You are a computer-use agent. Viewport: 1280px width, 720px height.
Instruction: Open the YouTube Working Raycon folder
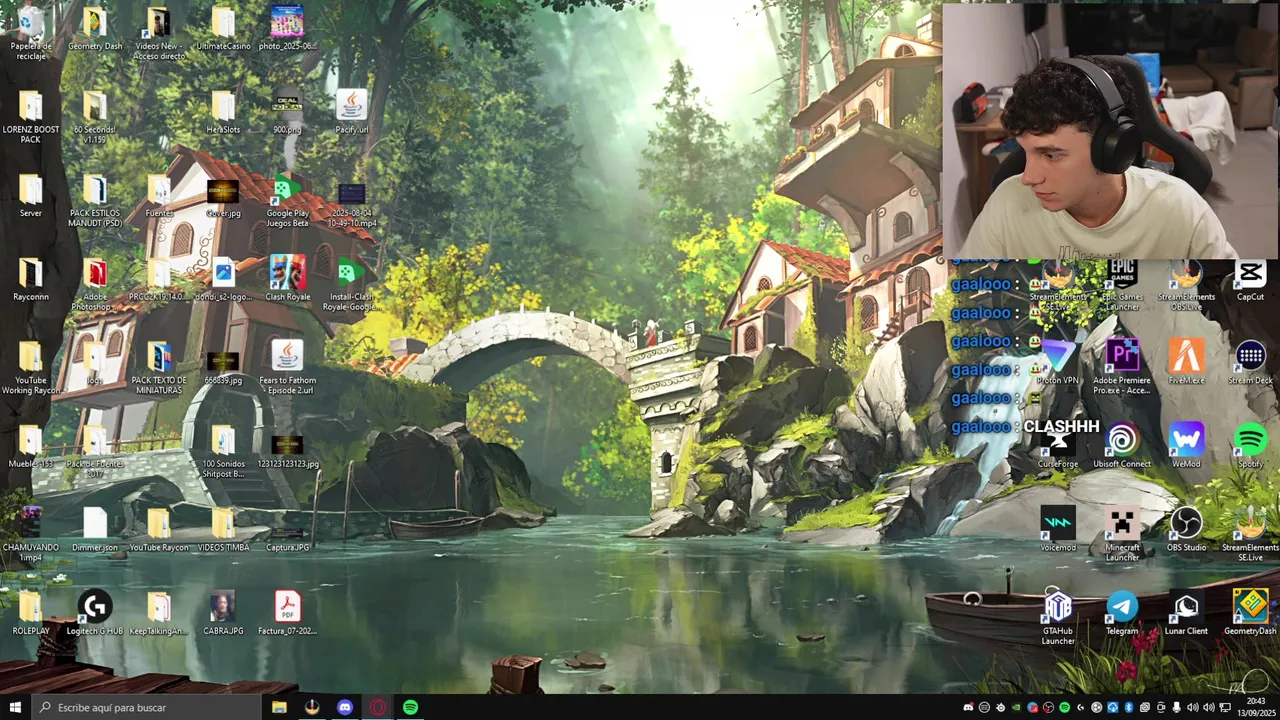[x=31, y=367]
